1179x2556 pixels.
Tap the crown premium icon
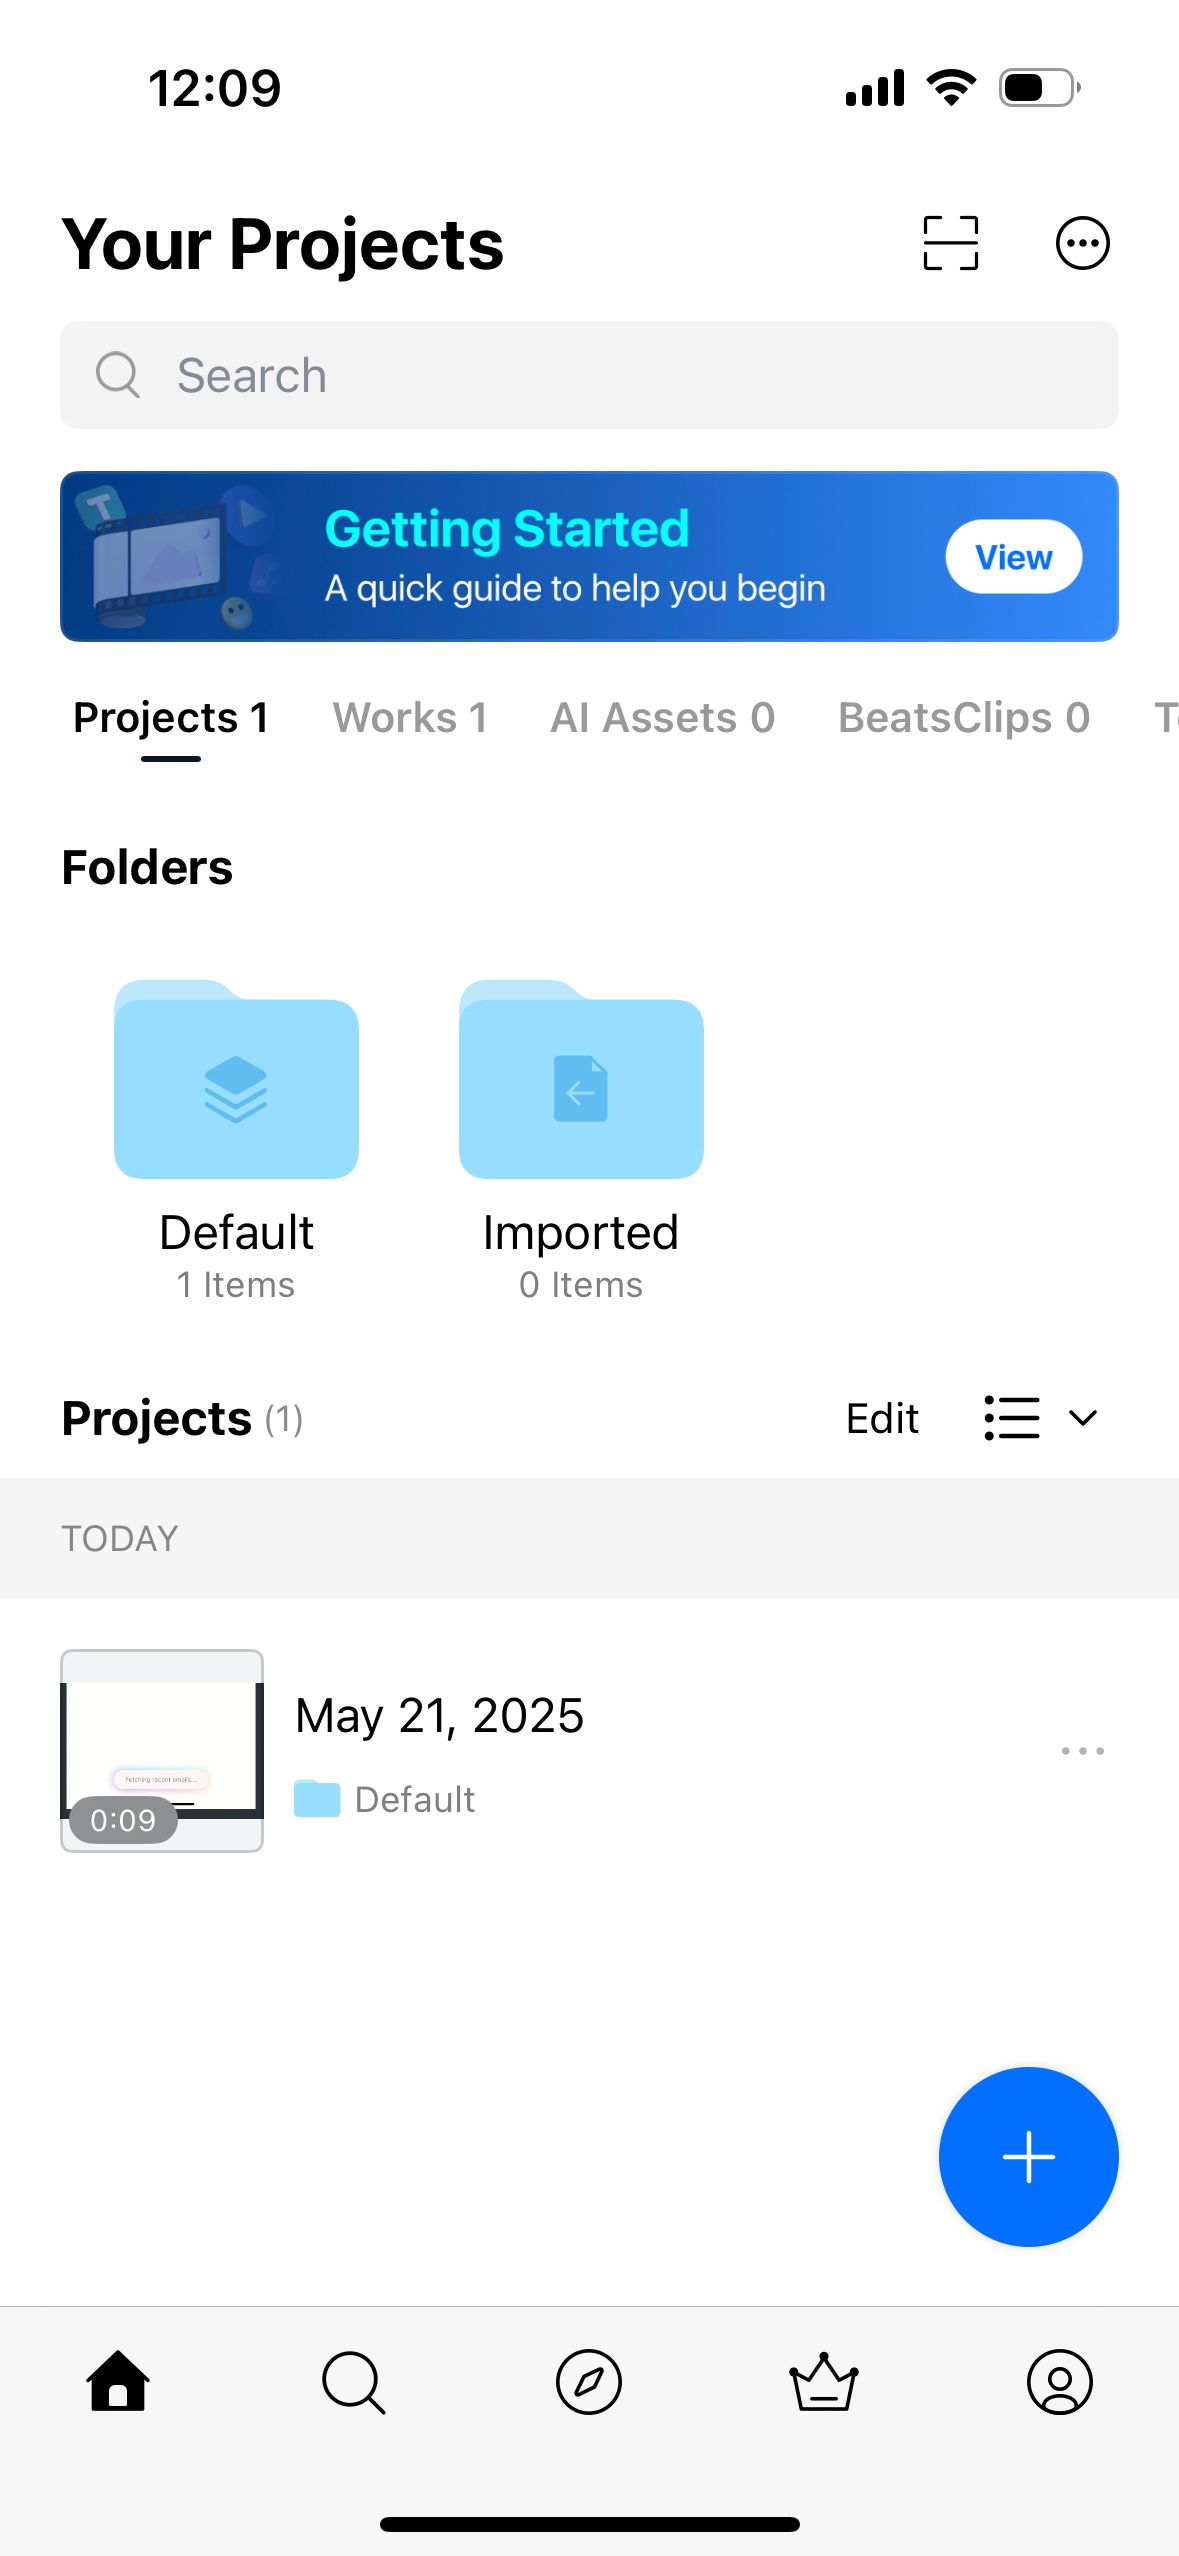pyautogui.click(x=824, y=2381)
